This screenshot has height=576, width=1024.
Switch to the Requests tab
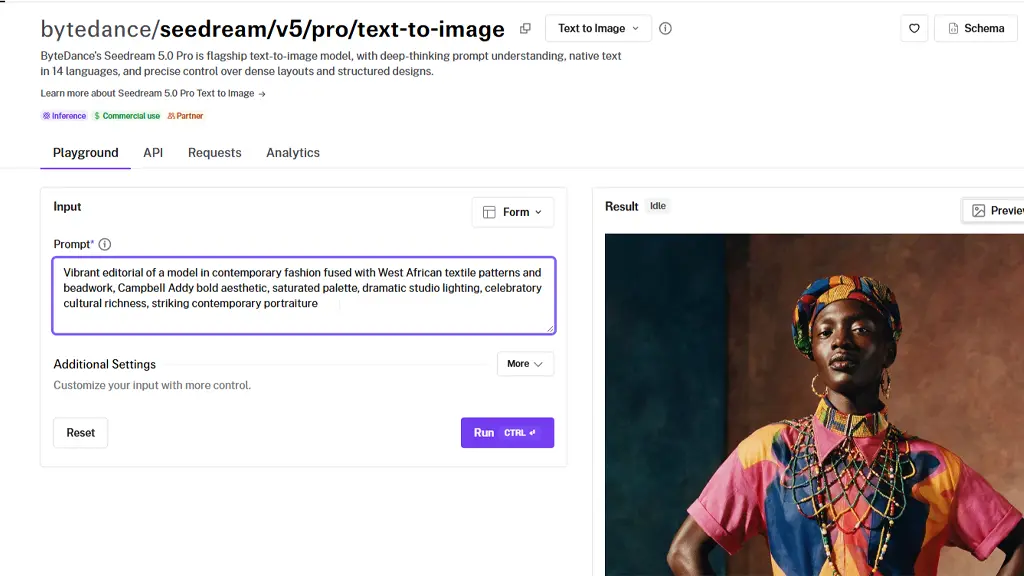pos(214,153)
